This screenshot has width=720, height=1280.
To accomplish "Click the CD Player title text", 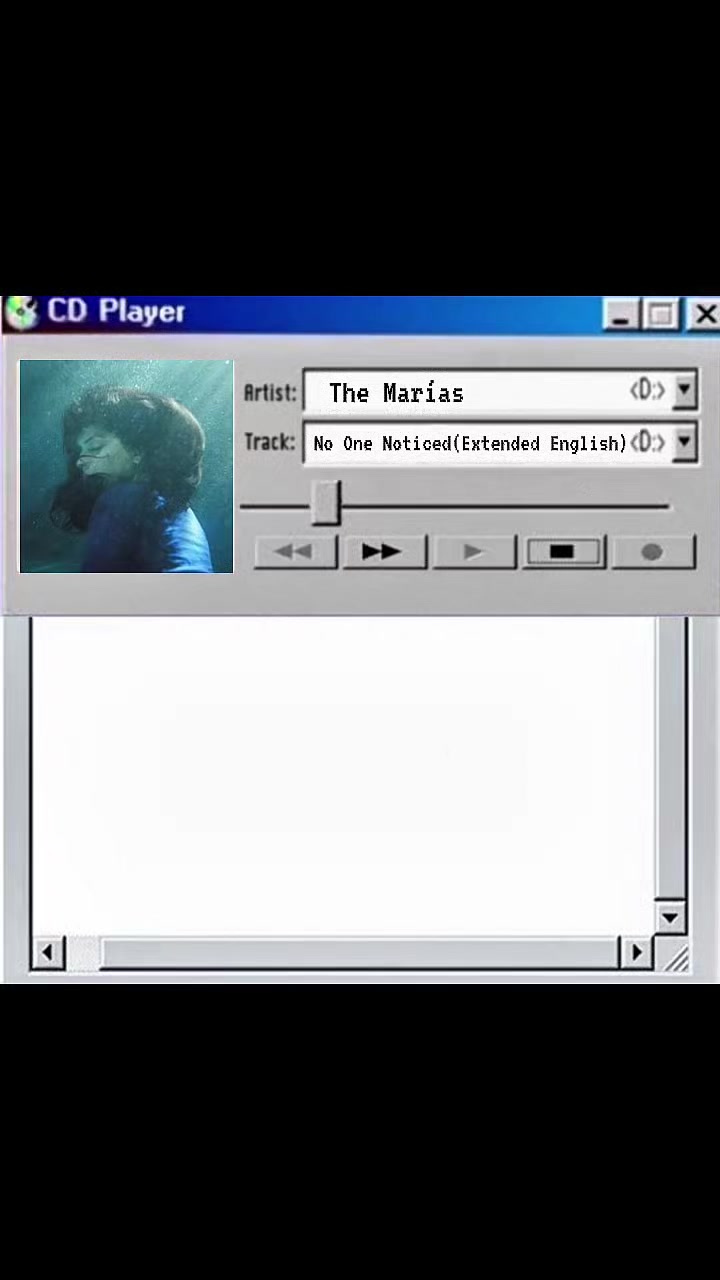I will (x=116, y=312).
